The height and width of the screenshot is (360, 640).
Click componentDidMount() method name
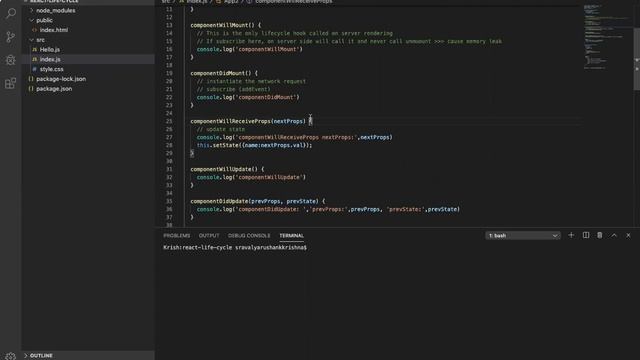(220, 73)
